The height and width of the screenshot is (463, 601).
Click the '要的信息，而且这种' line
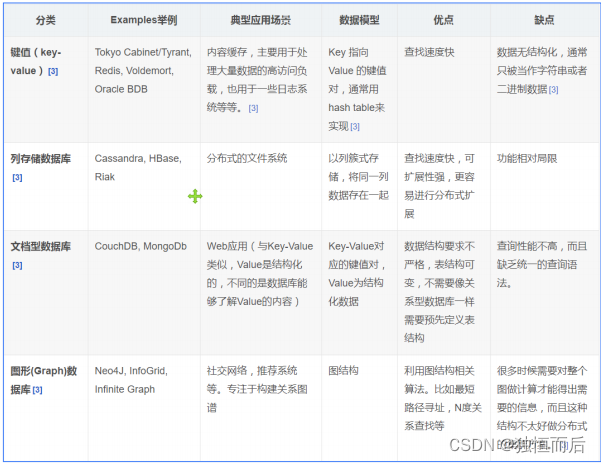point(542,408)
